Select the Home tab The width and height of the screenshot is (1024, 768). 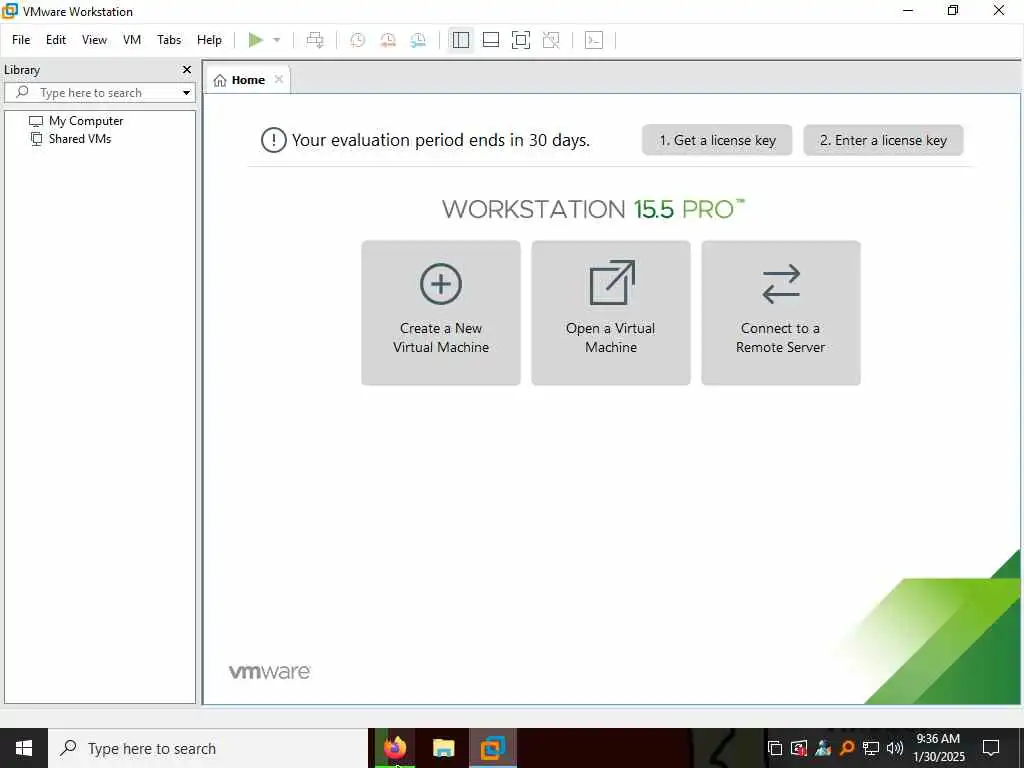(248, 80)
